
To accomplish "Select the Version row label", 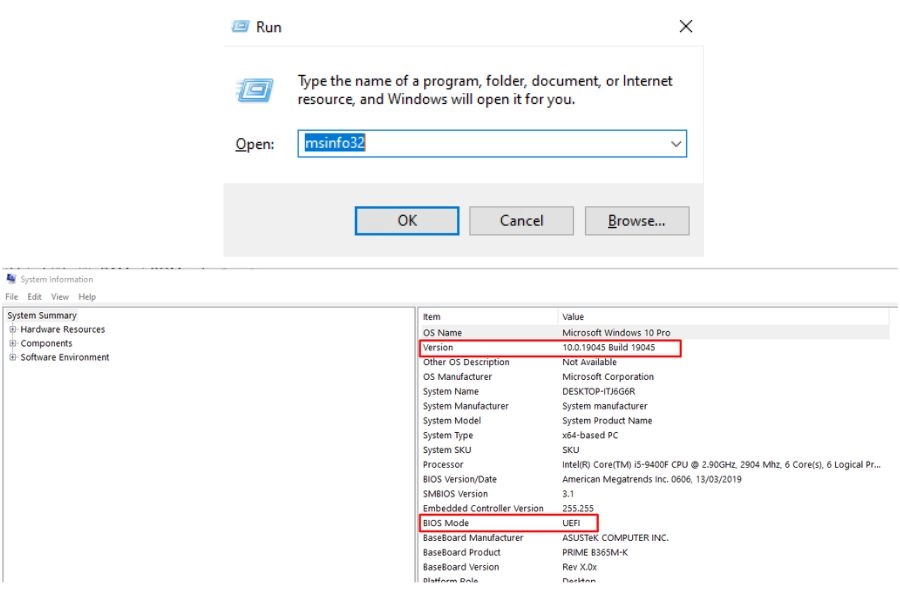I will click(x=438, y=347).
